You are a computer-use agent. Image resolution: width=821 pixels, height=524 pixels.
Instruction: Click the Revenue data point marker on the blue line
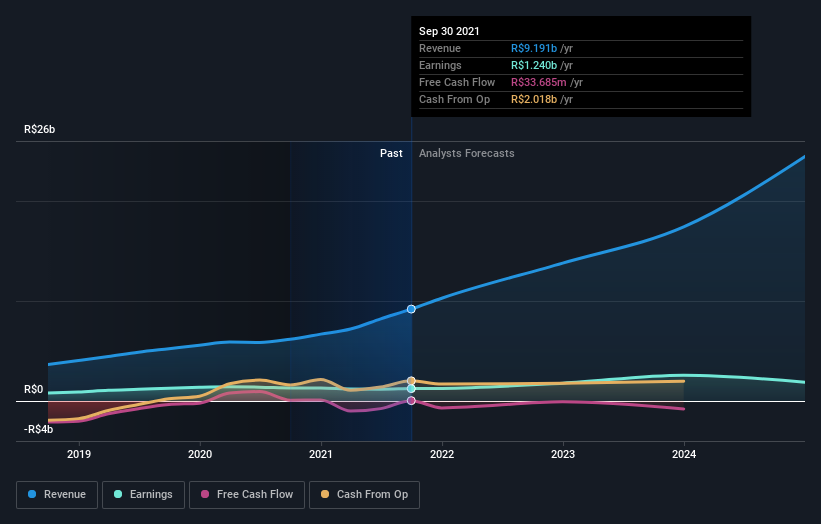tap(411, 309)
